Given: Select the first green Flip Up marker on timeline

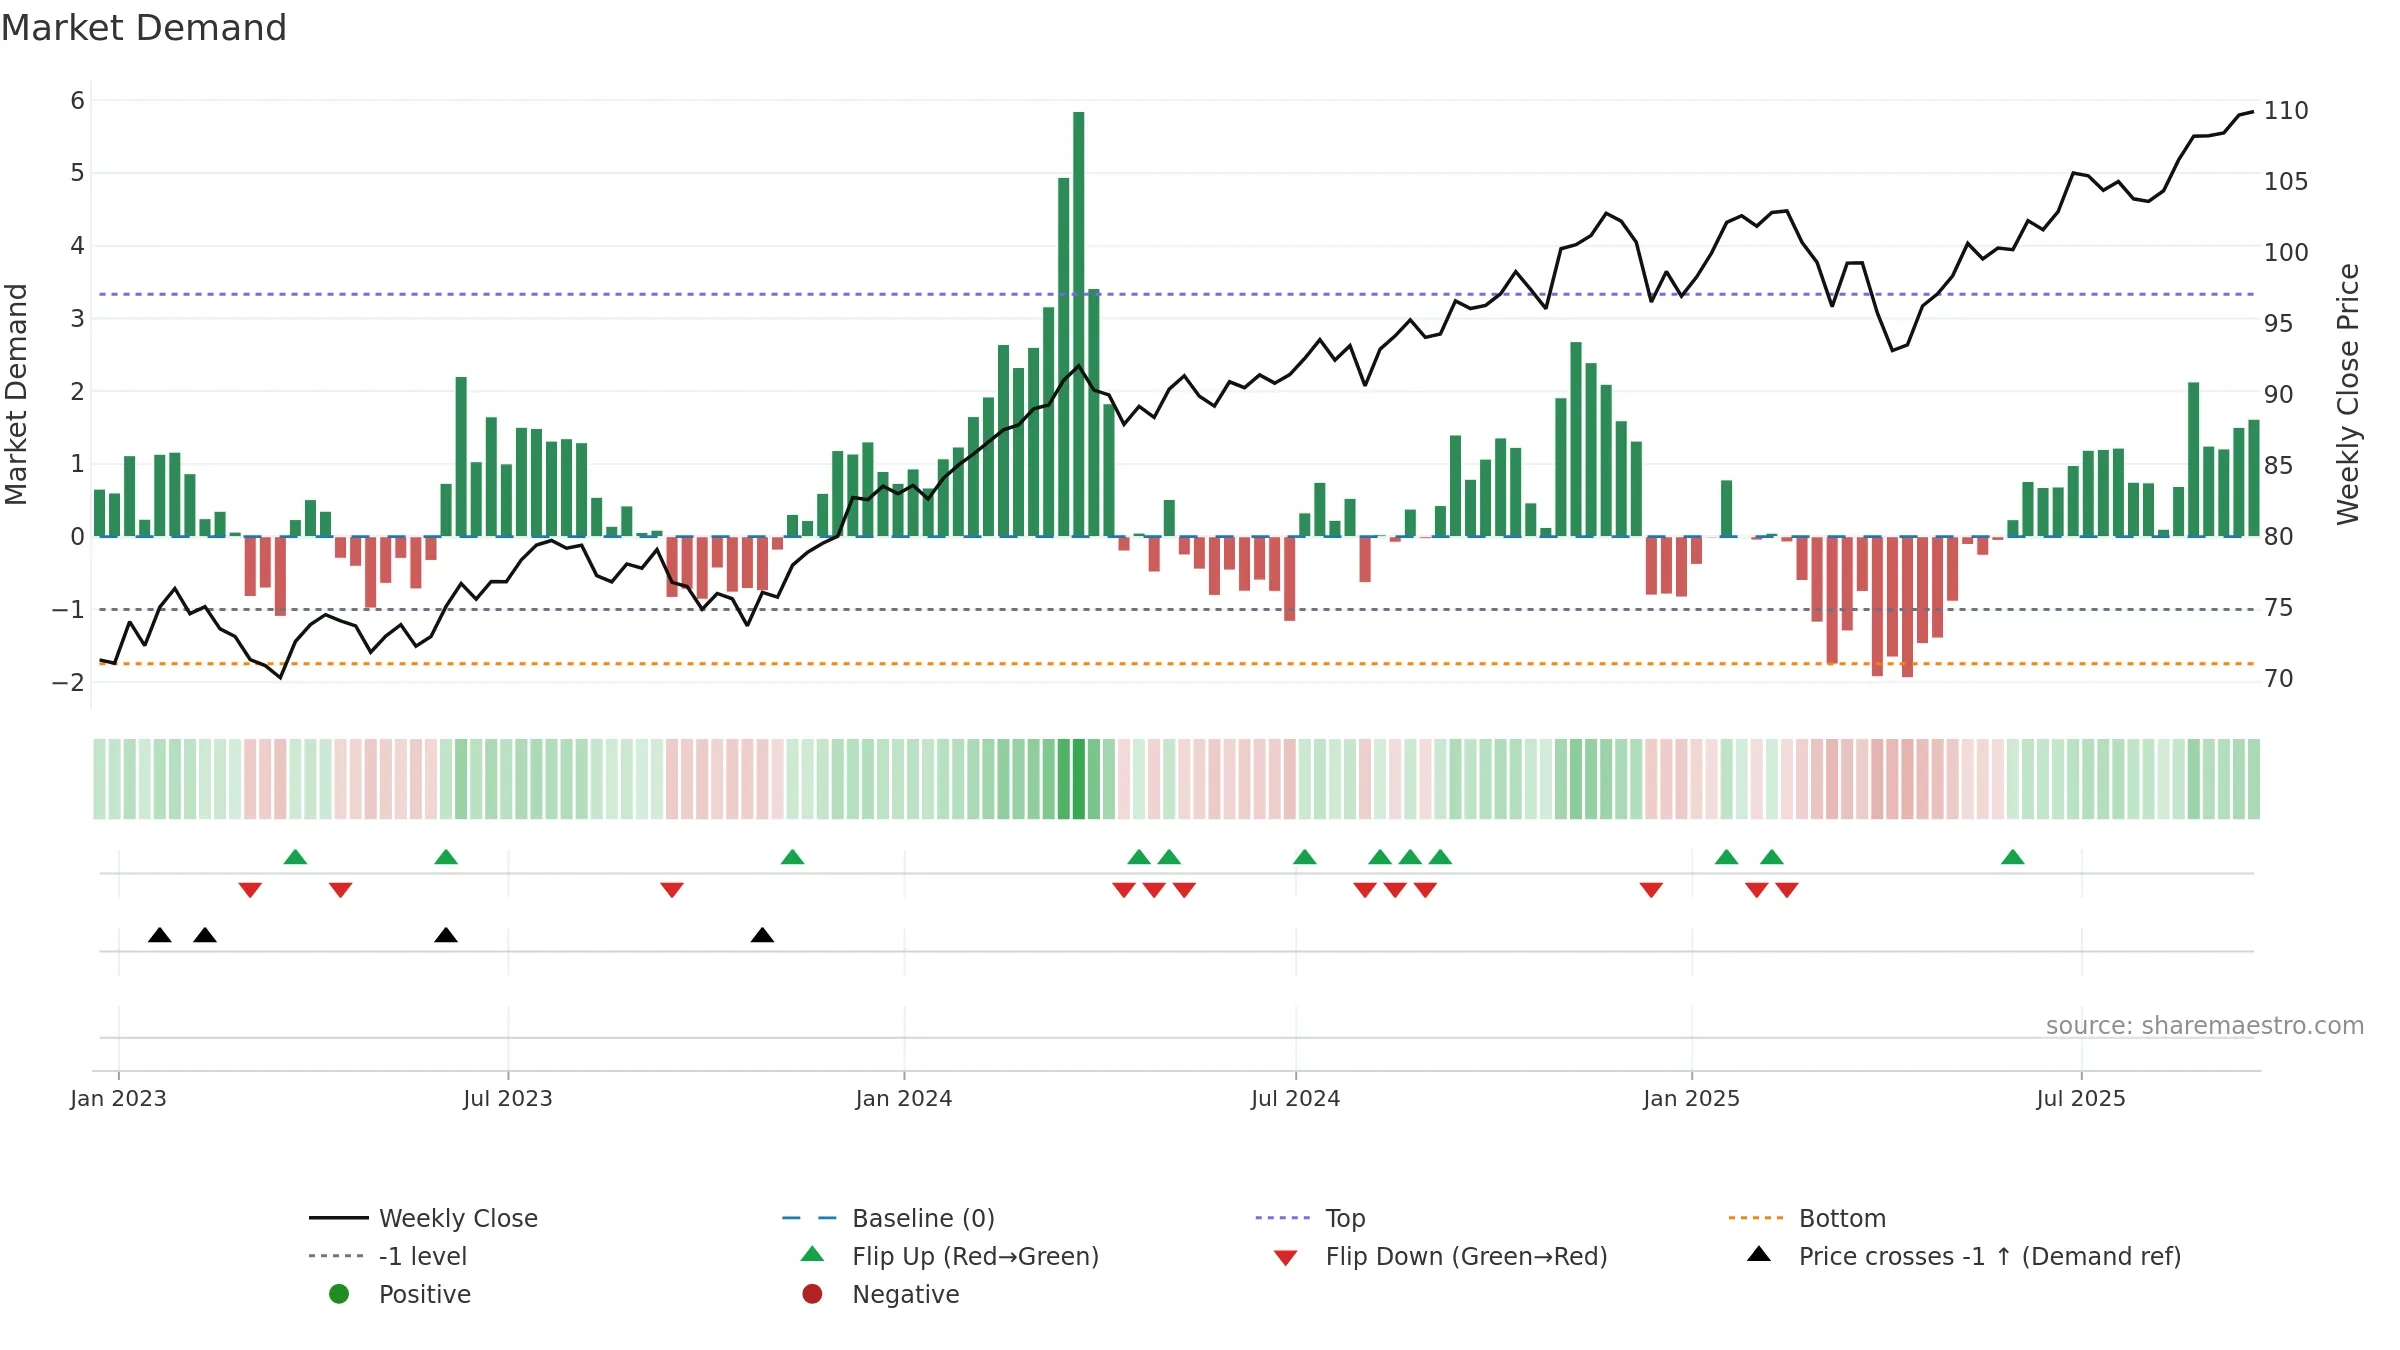Looking at the screenshot, I should tap(295, 857).
